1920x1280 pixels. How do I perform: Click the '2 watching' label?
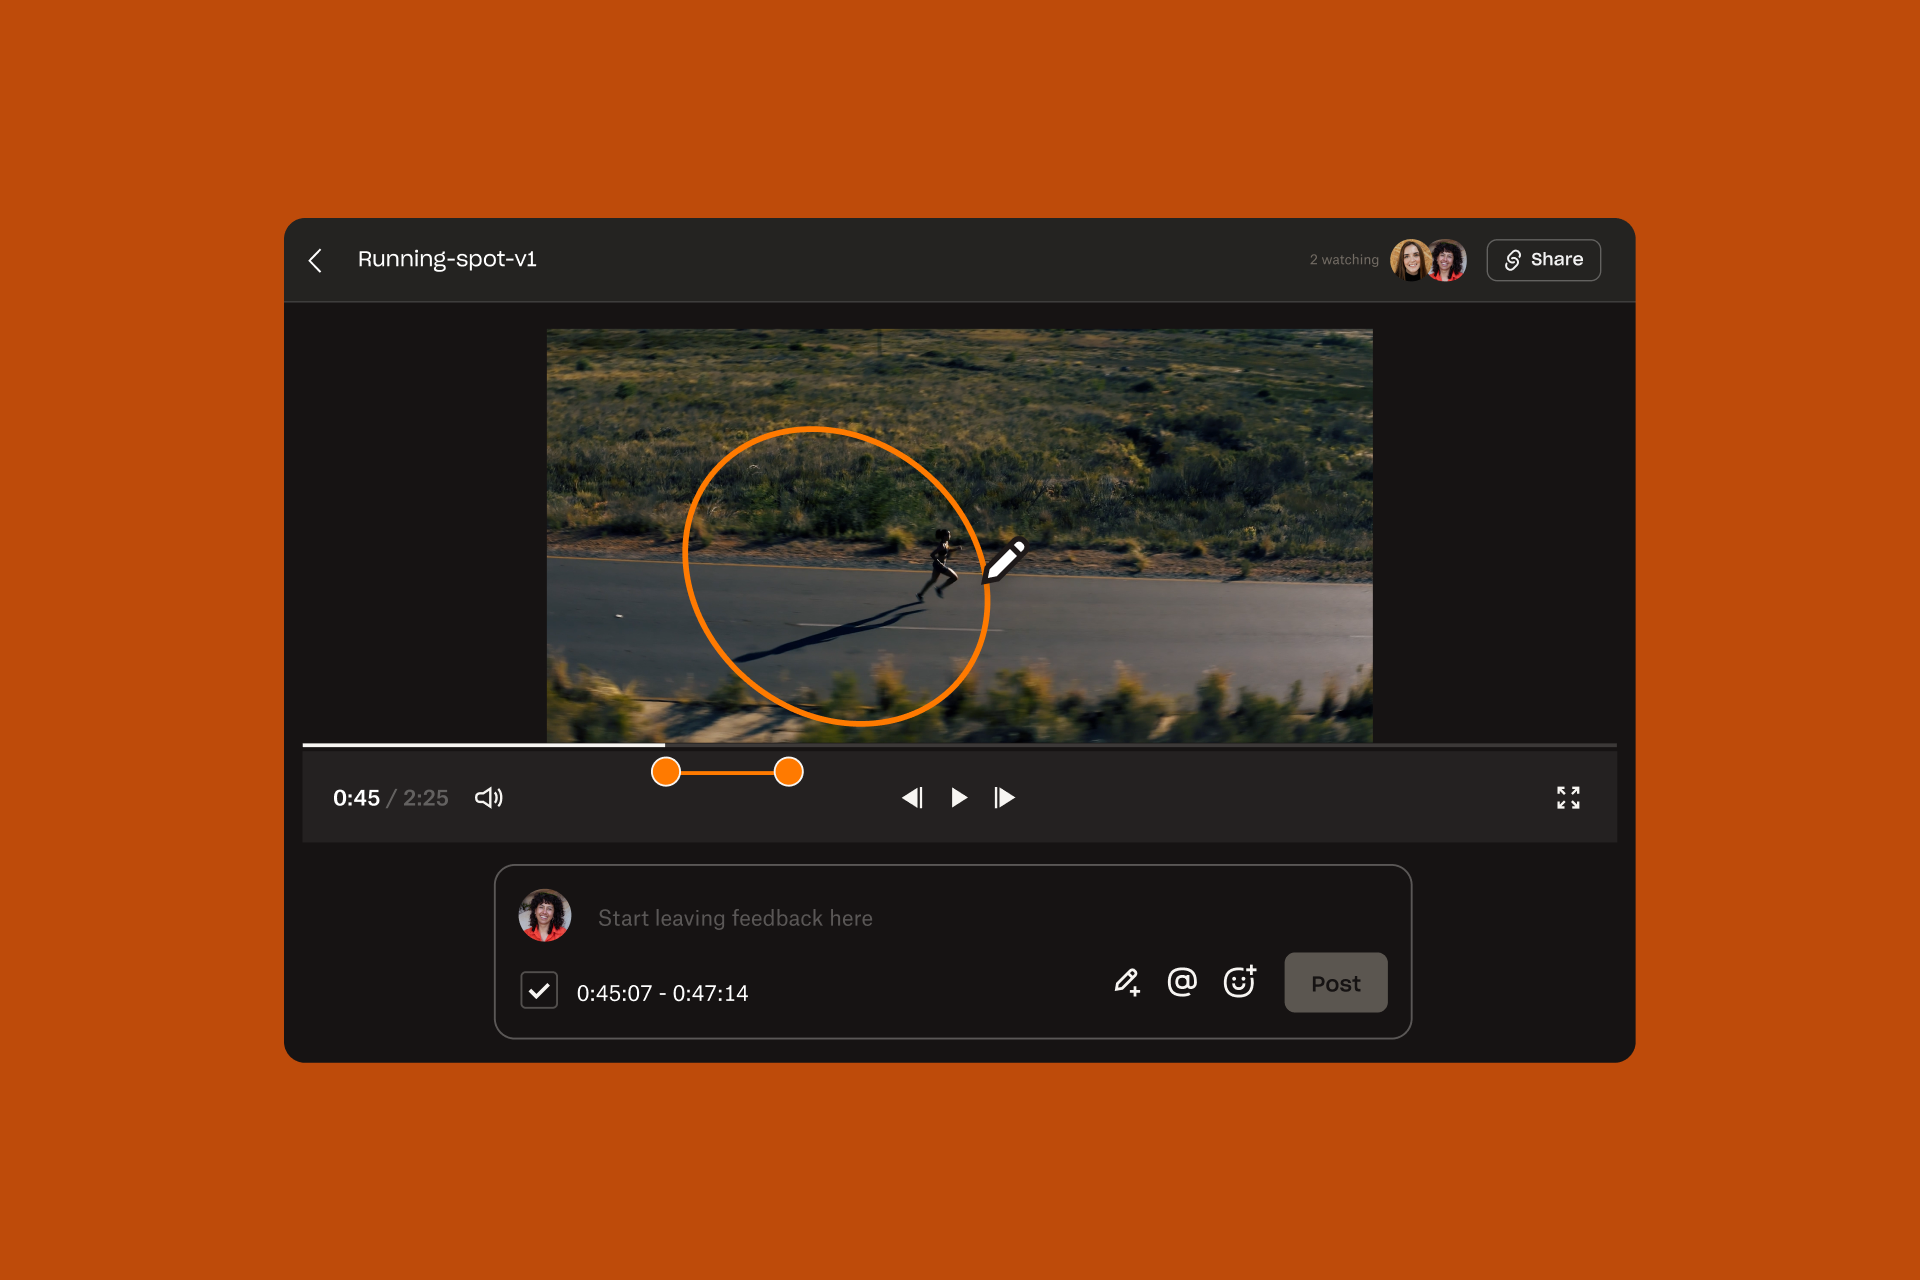[1344, 260]
